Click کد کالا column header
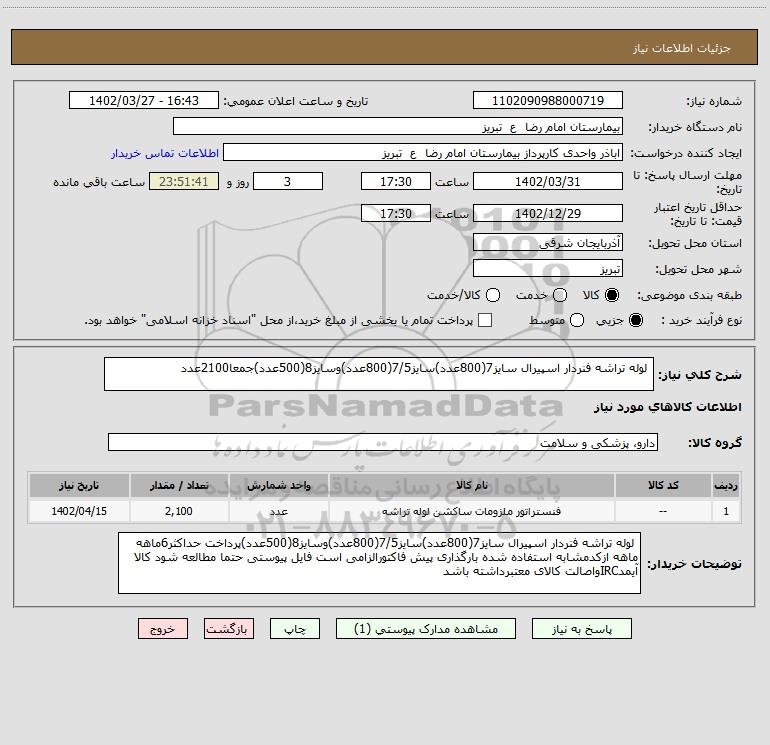 pos(663,485)
